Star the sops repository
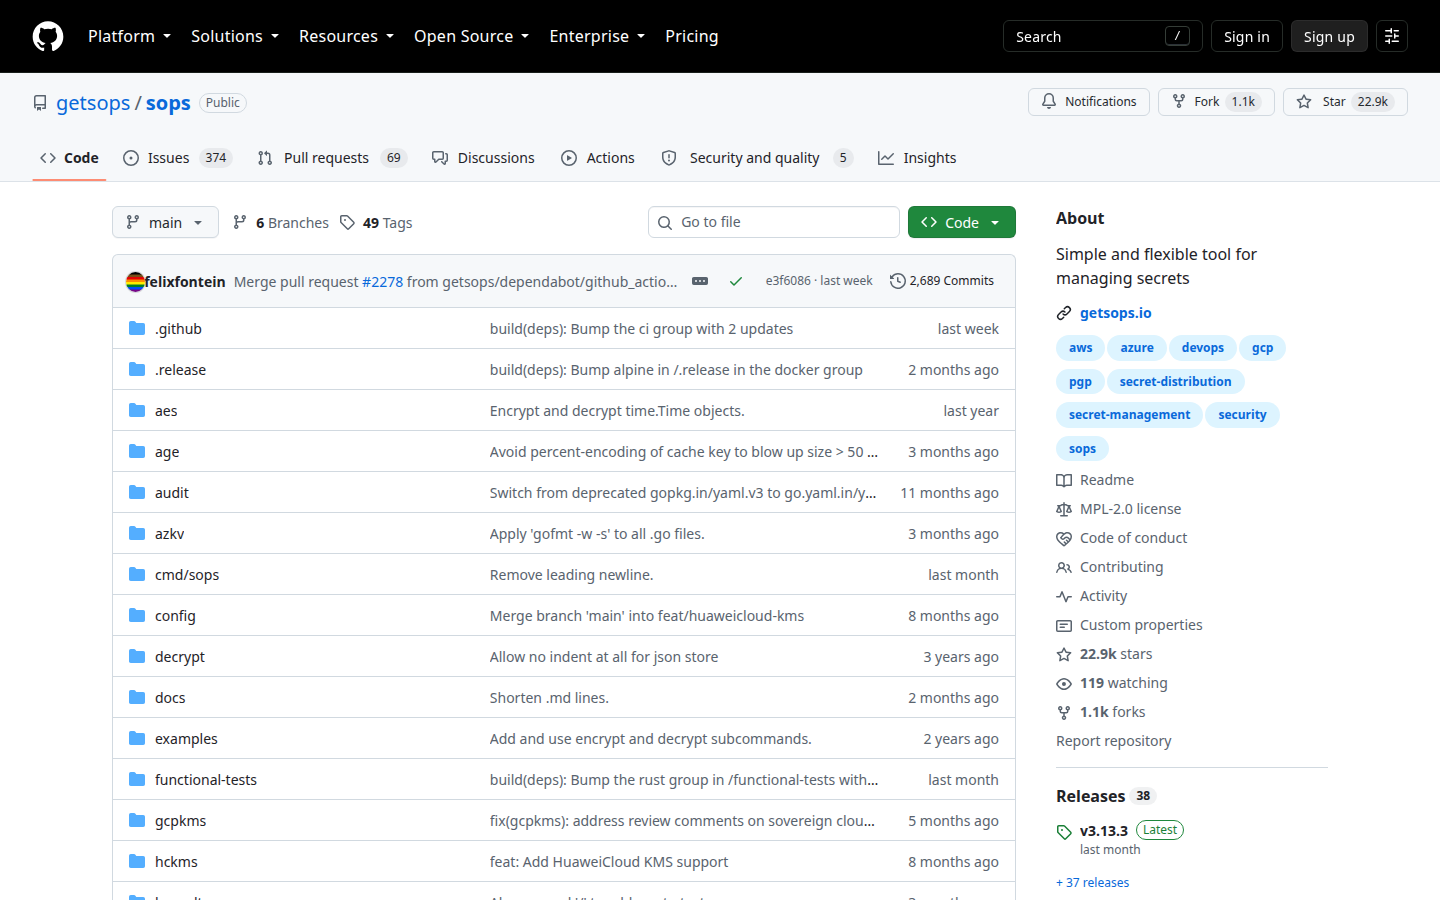The height and width of the screenshot is (900, 1440). point(1345,102)
